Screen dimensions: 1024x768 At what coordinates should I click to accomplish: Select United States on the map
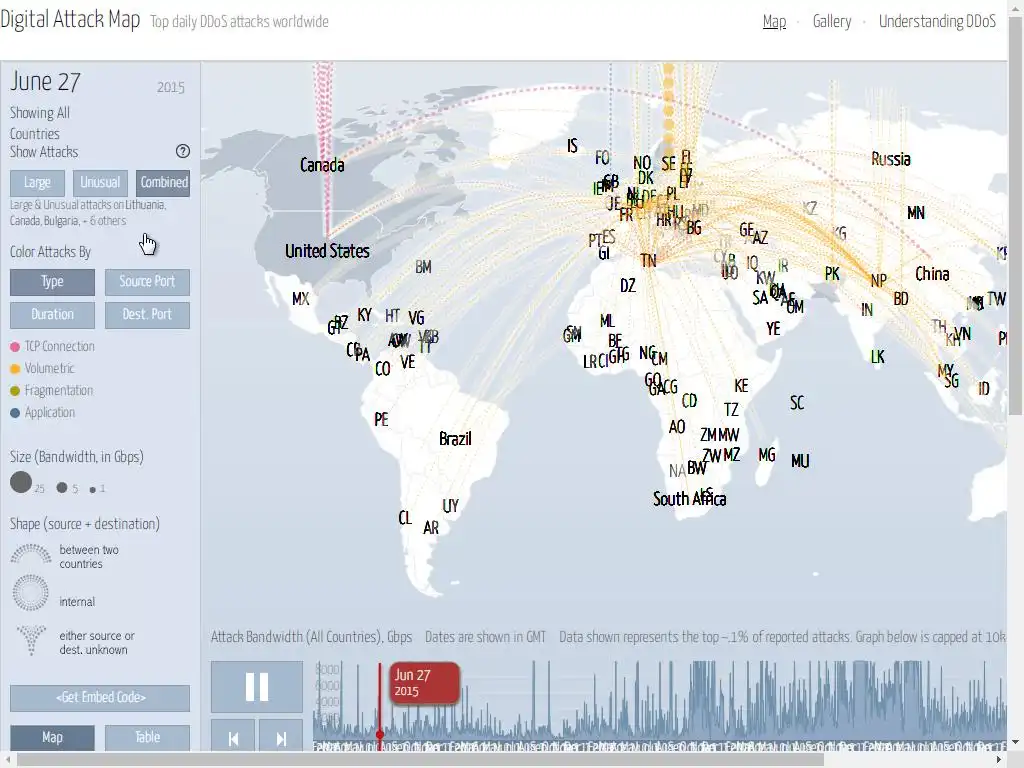tap(327, 251)
